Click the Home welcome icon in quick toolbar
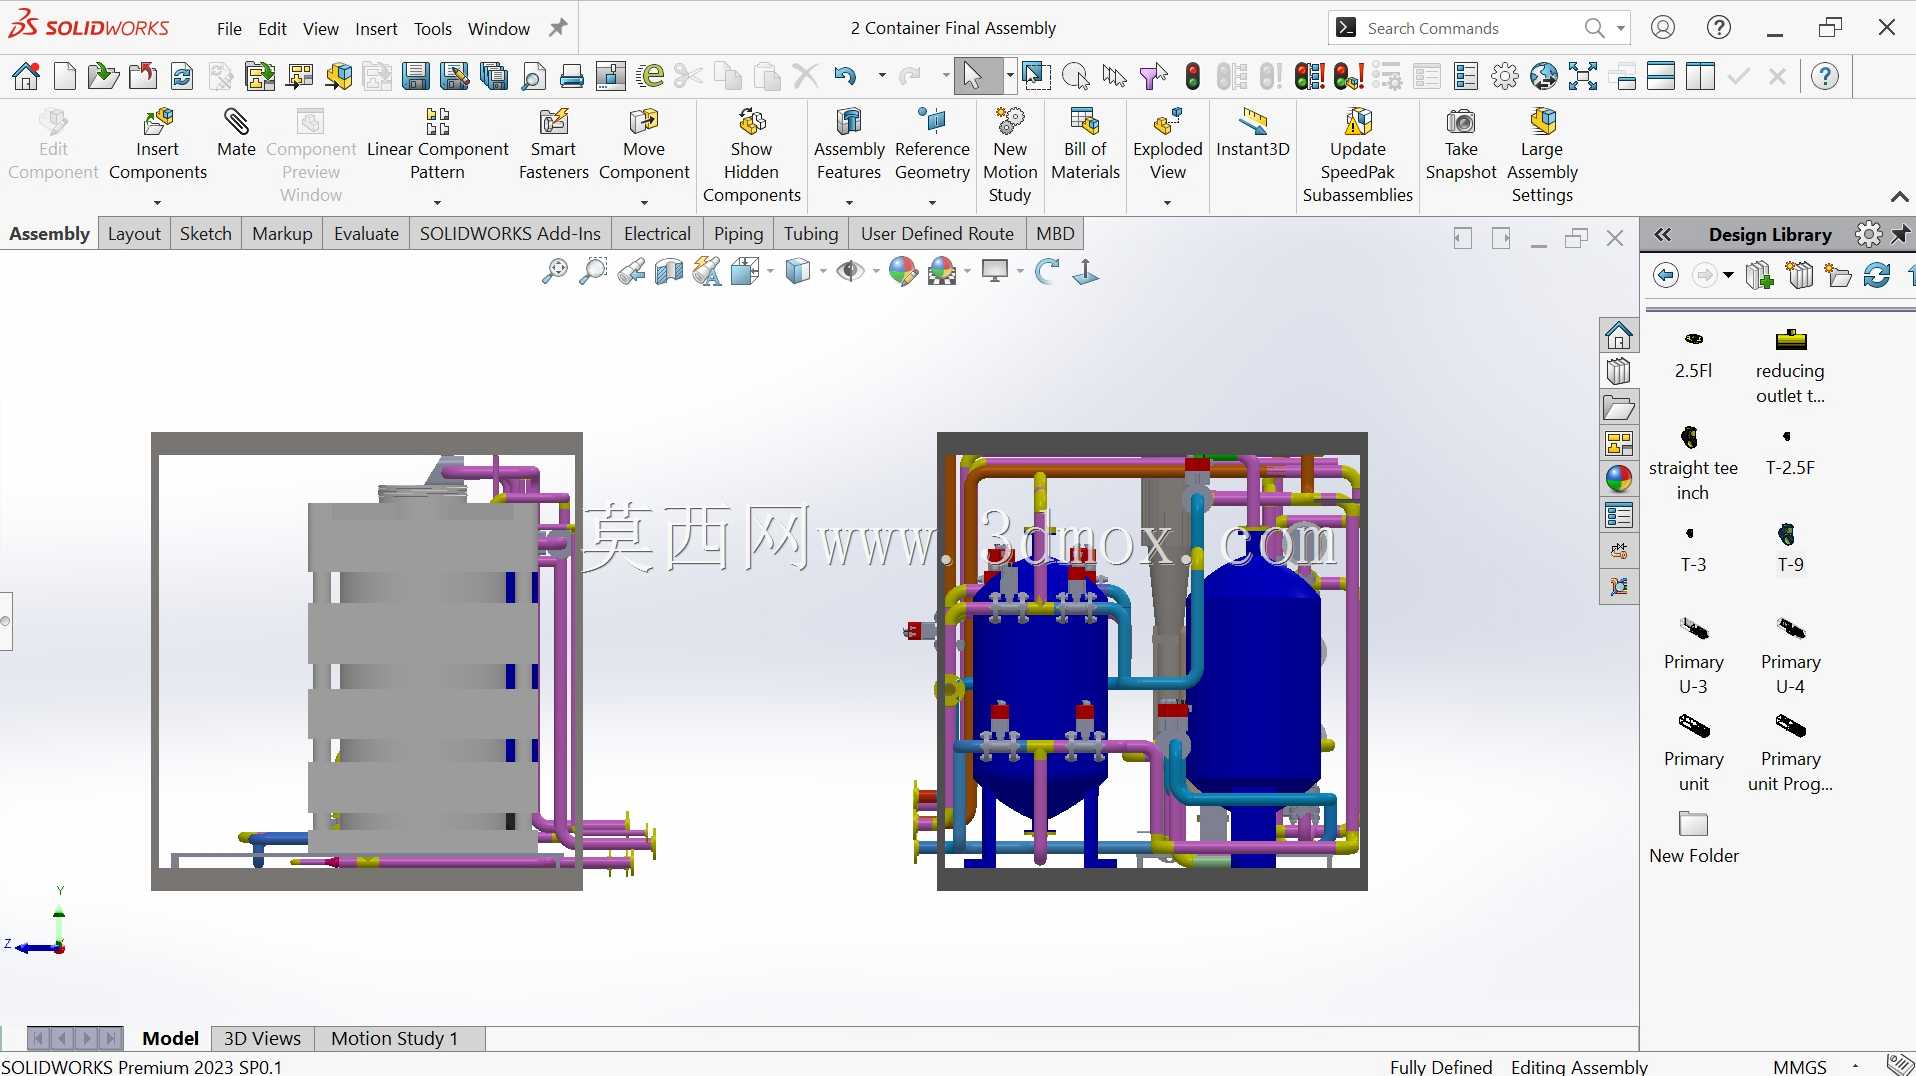 [27, 76]
